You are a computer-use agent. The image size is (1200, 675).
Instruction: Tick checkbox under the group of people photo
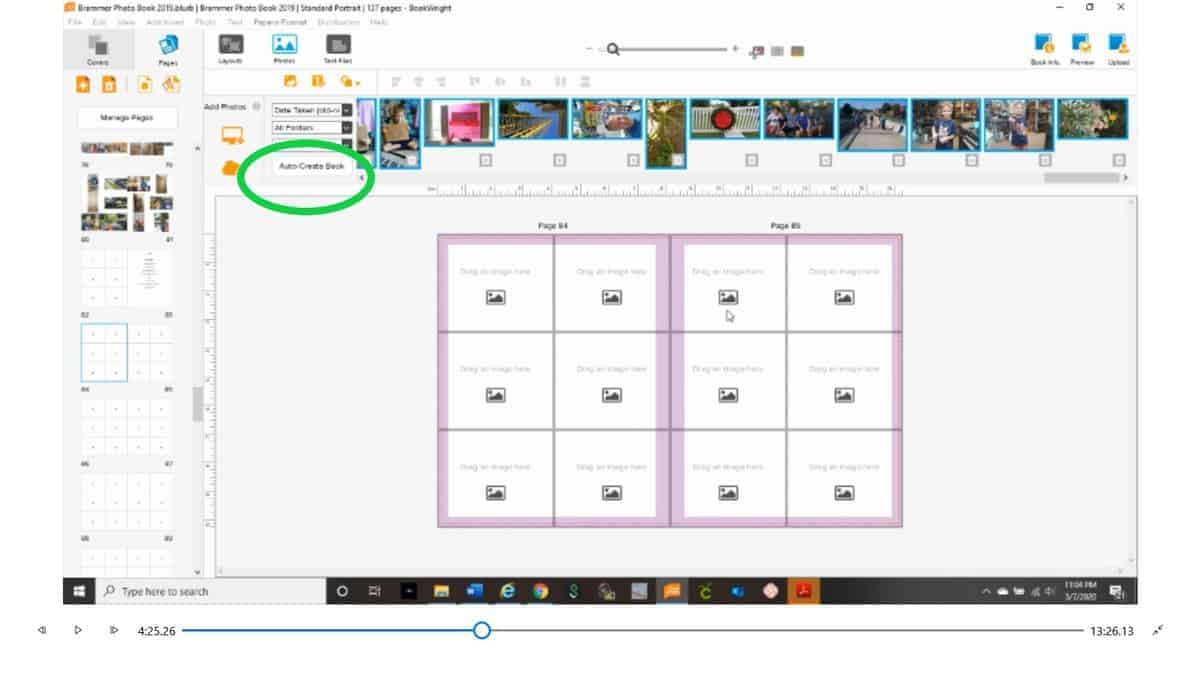(x=825, y=160)
